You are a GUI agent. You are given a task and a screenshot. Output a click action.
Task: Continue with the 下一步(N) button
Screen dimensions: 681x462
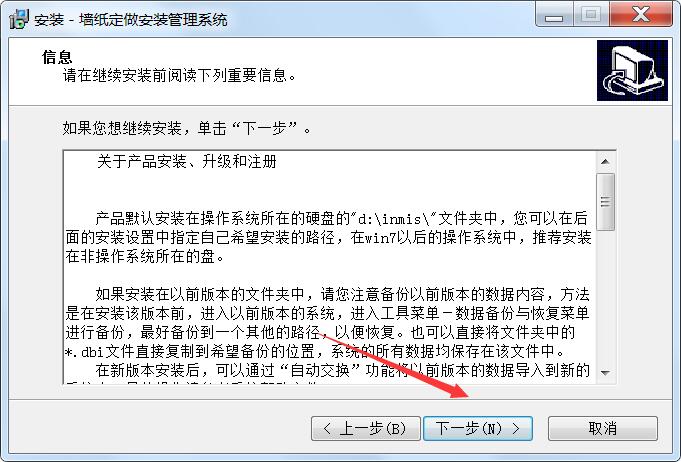pos(478,429)
